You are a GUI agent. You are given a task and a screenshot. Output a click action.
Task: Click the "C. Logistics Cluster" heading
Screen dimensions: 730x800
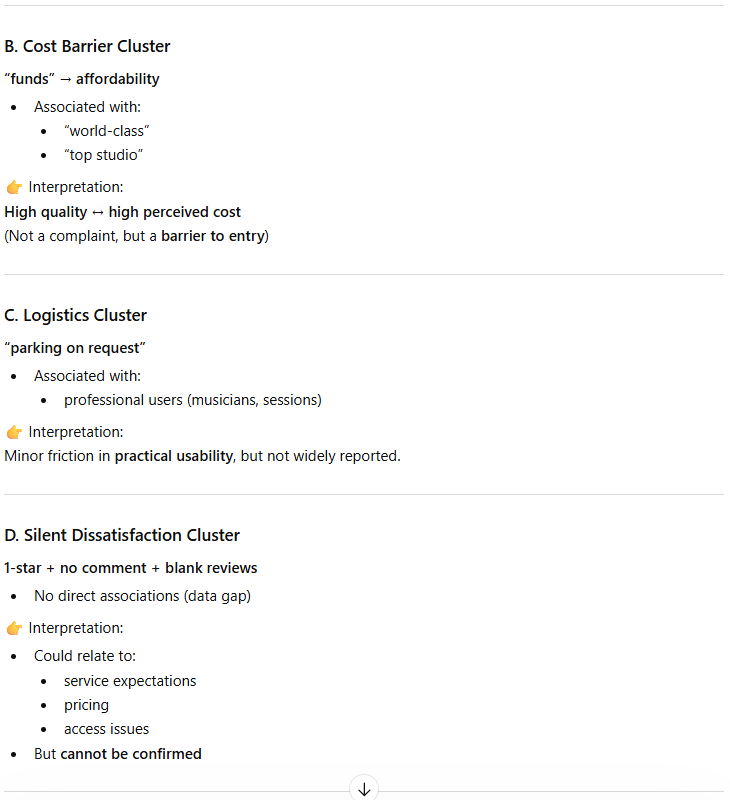pyautogui.click(x=75, y=315)
